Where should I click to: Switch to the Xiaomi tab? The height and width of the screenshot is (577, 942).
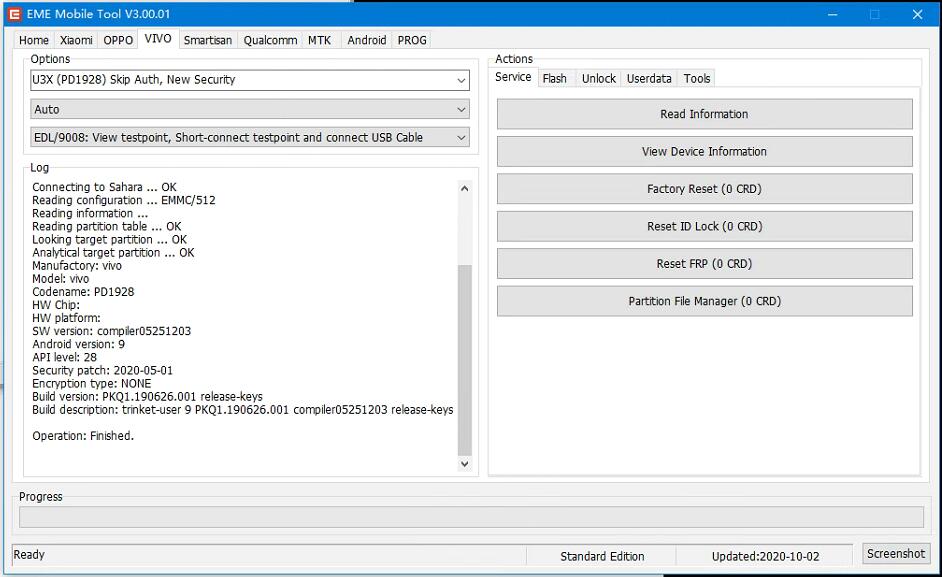click(x=76, y=40)
